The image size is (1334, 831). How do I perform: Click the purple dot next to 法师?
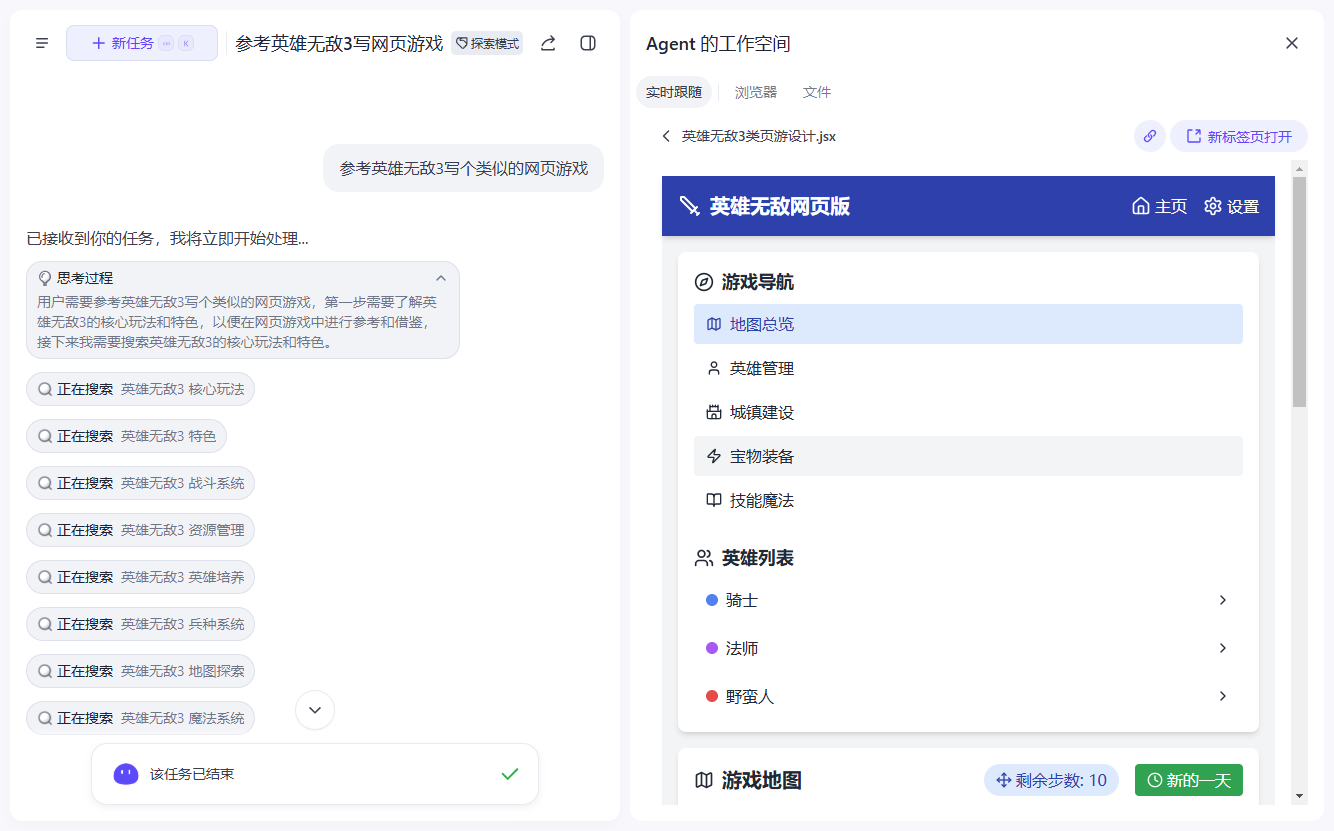click(x=712, y=648)
